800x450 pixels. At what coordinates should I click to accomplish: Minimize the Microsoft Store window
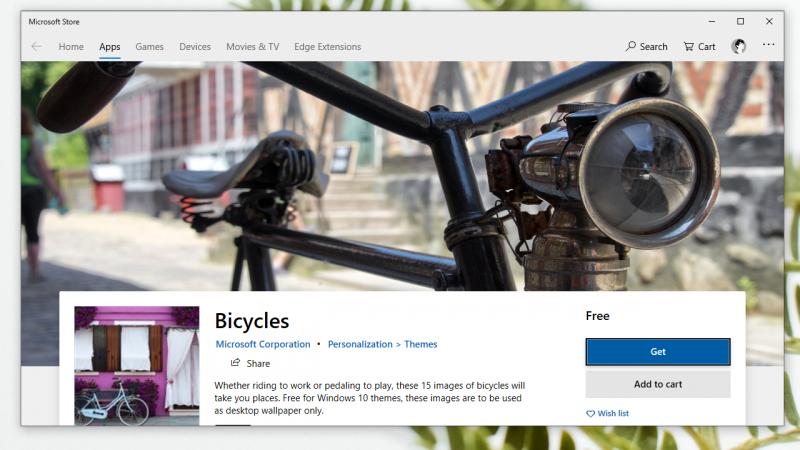(x=712, y=21)
